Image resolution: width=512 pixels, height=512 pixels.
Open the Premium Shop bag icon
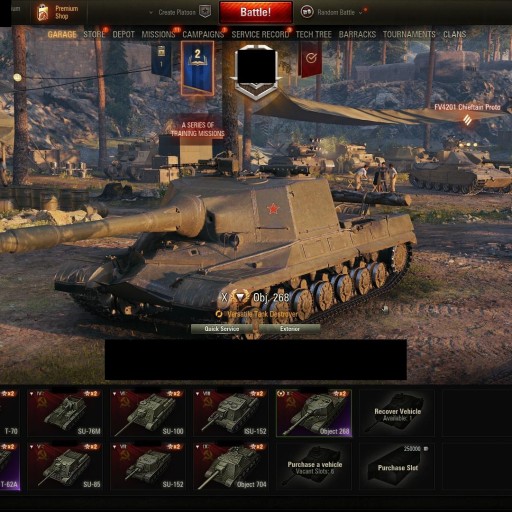click(43, 12)
